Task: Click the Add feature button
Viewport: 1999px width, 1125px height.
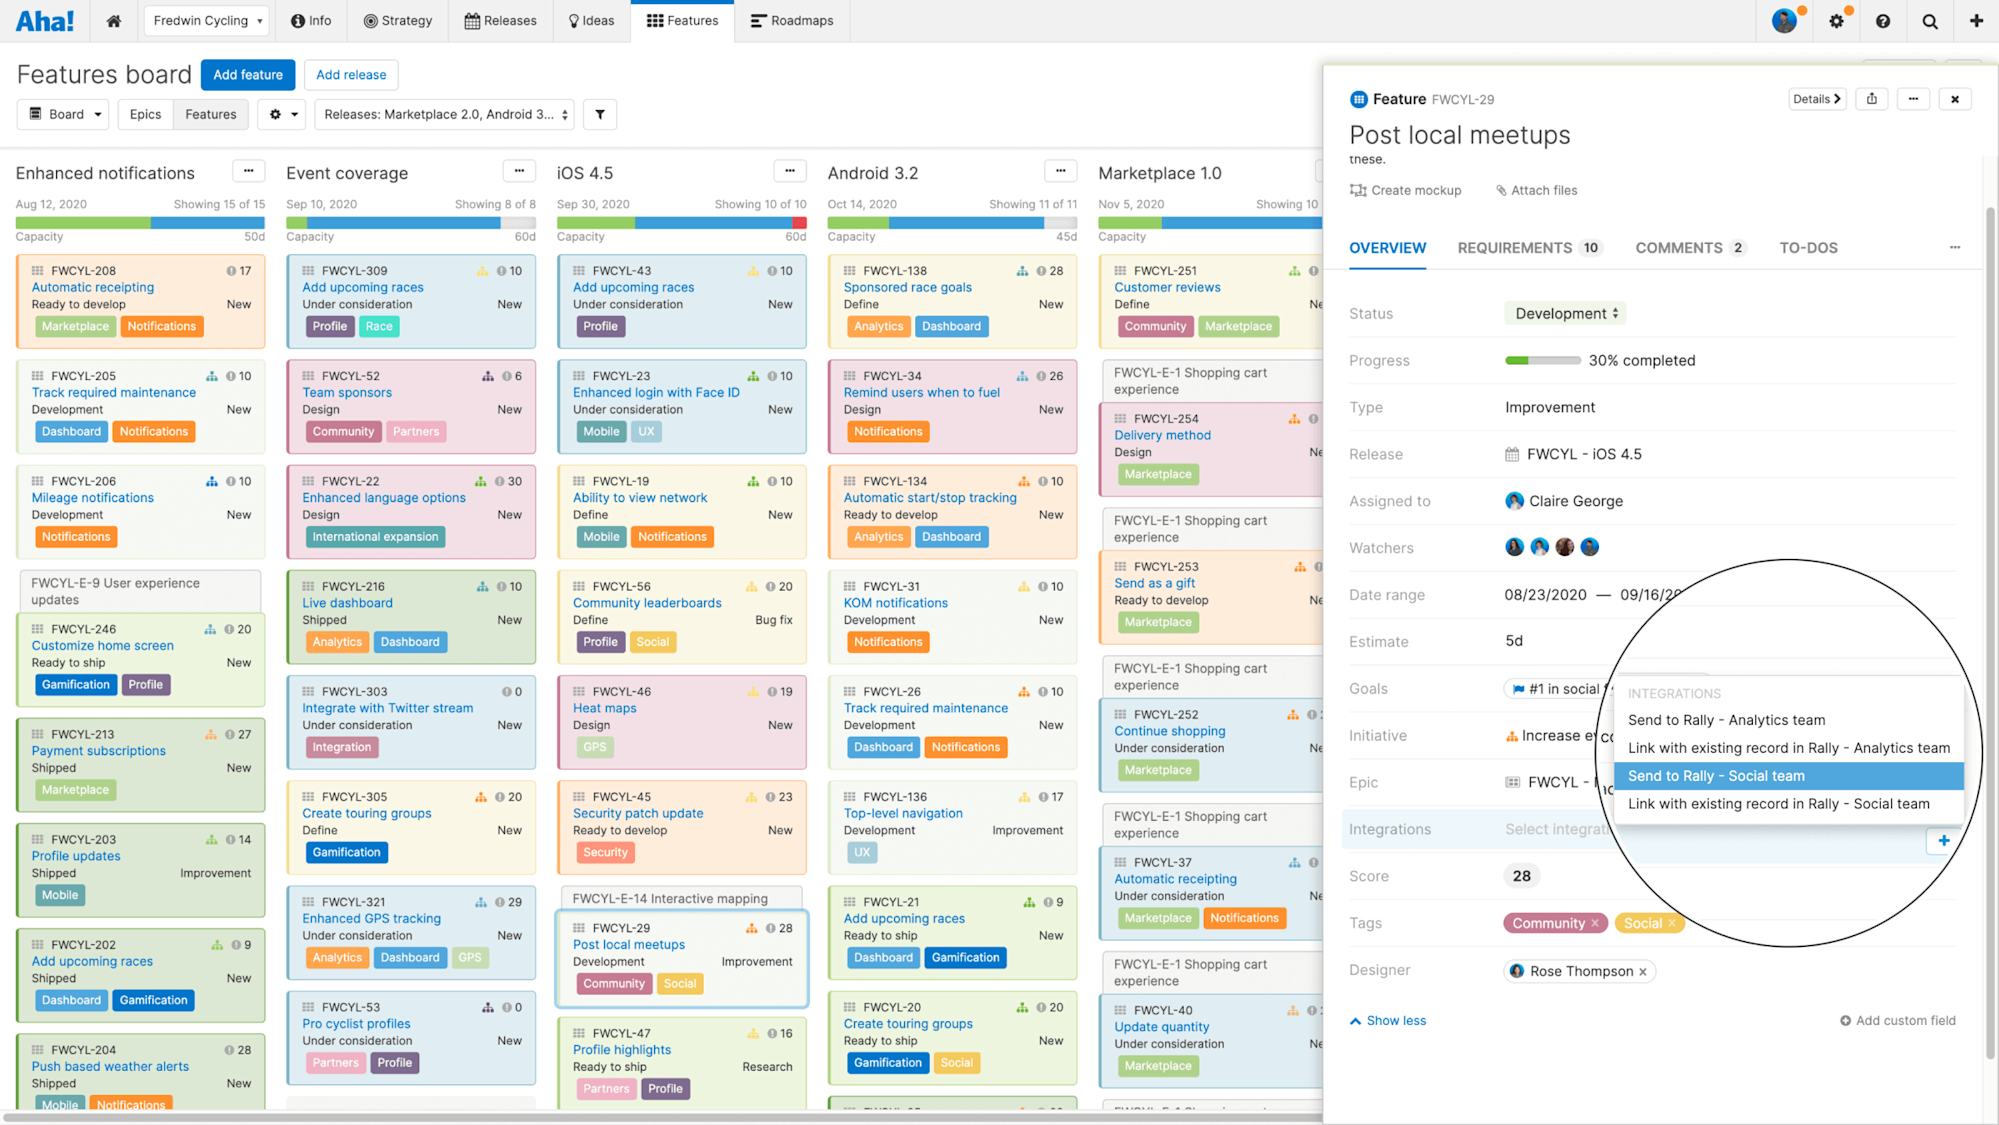Action: pos(247,74)
